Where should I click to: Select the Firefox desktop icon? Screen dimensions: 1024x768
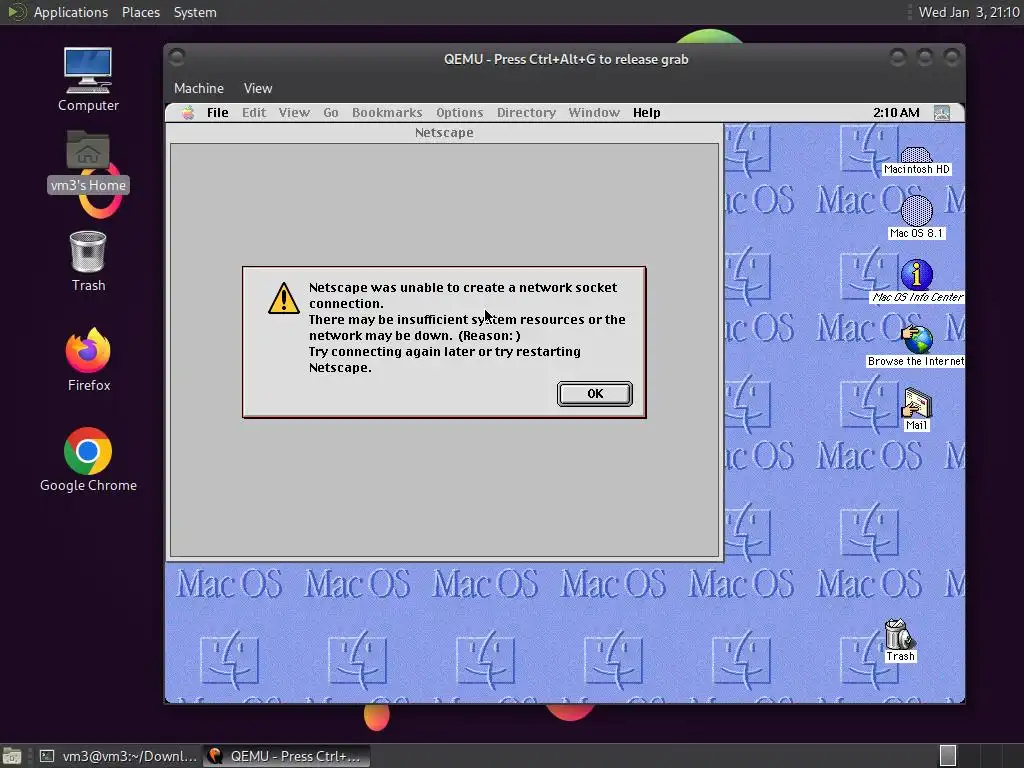pyautogui.click(x=88, y=359)
